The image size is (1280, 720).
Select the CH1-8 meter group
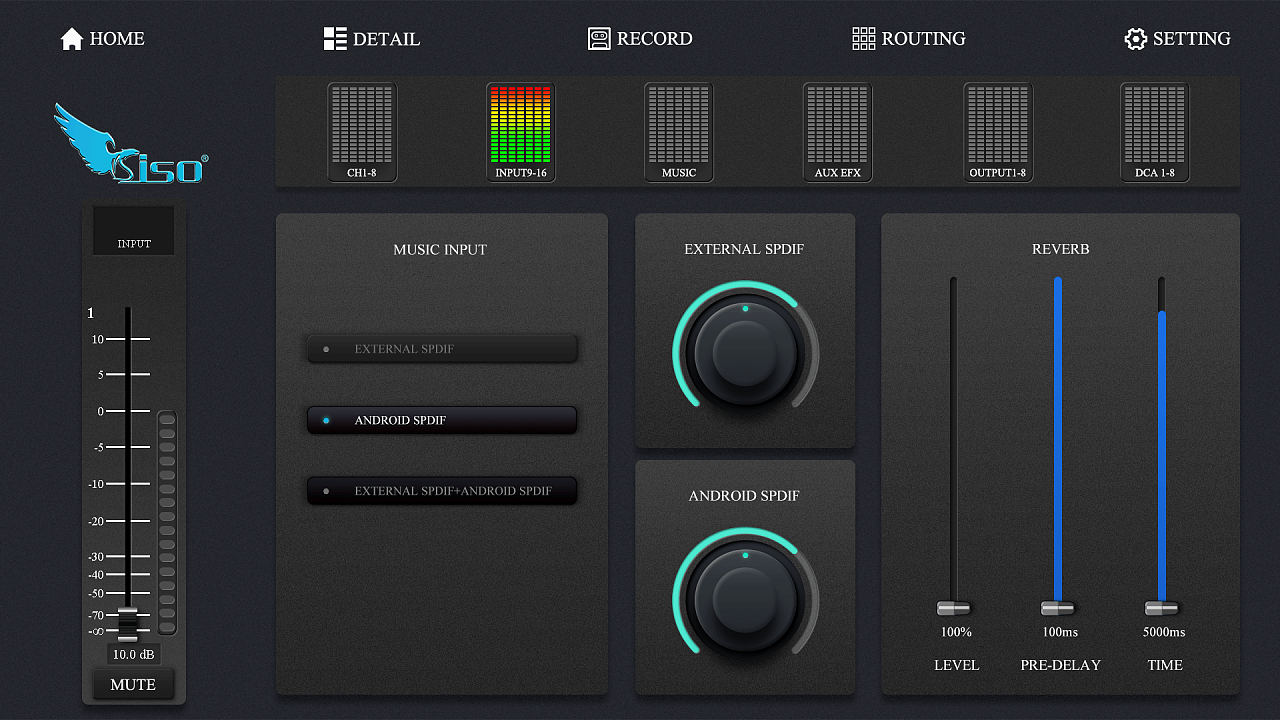[x=362, y=132]
